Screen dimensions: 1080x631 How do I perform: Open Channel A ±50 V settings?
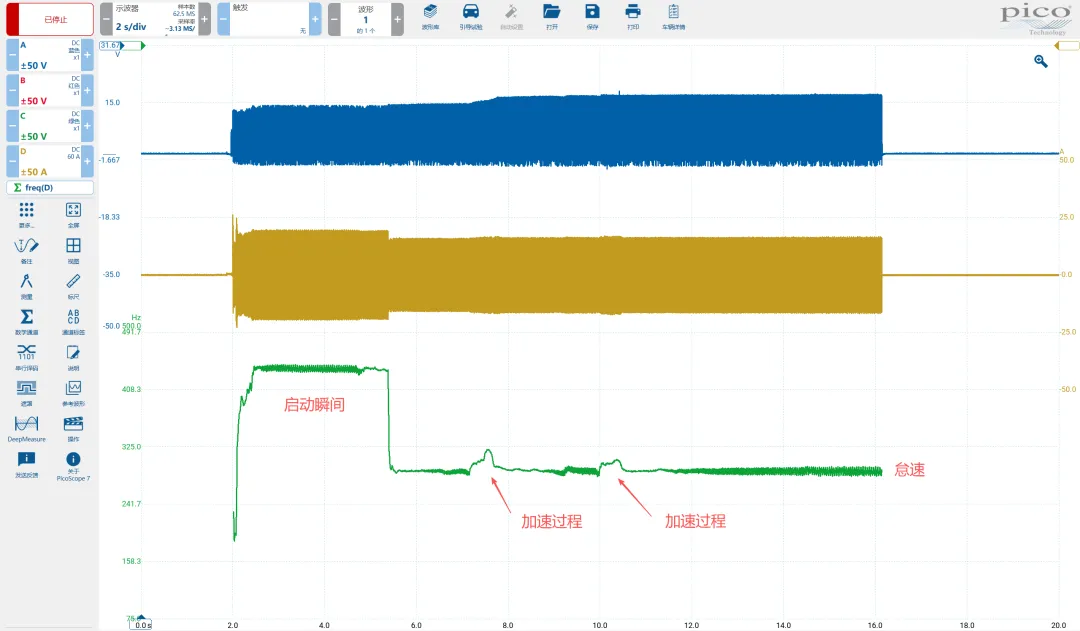[50, 56]
